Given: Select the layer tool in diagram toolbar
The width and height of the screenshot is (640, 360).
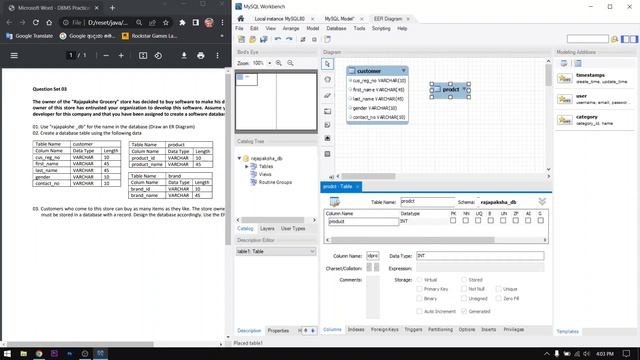Looking at the screenshot, I should [327, 111].
